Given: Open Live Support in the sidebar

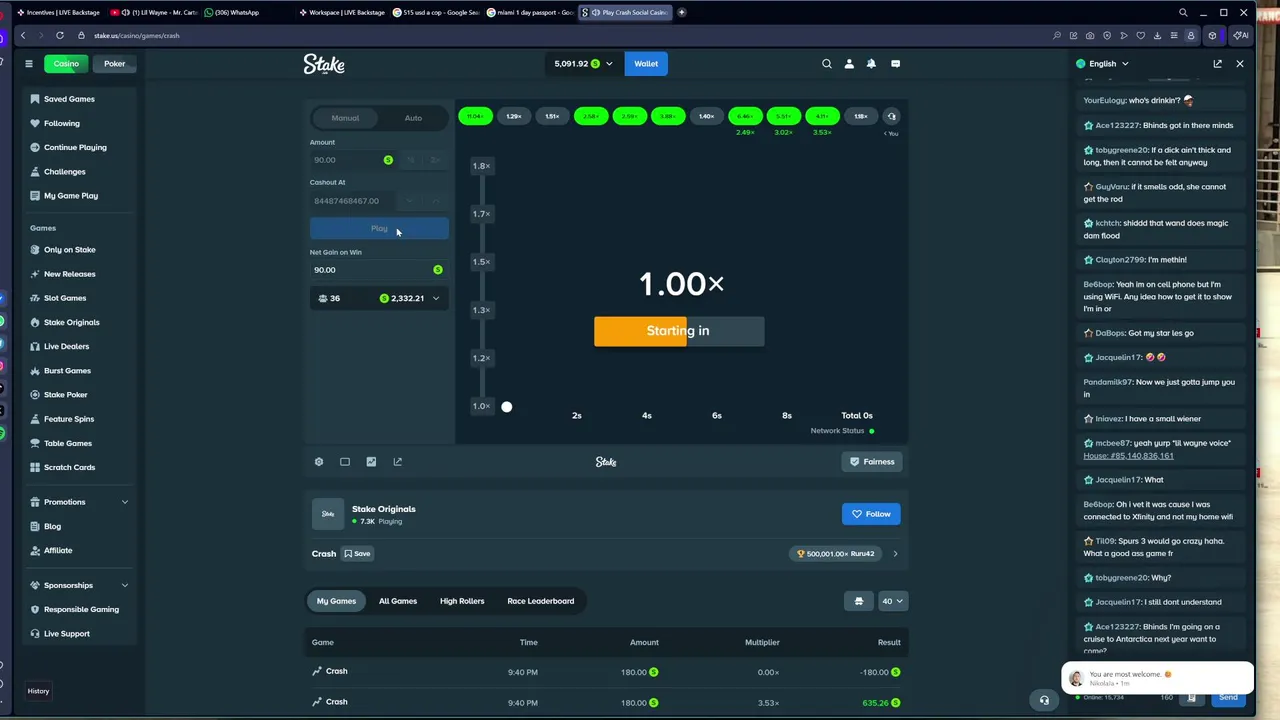Looking at the screenshot, I should pyautogui.click(x=66, y=634).
